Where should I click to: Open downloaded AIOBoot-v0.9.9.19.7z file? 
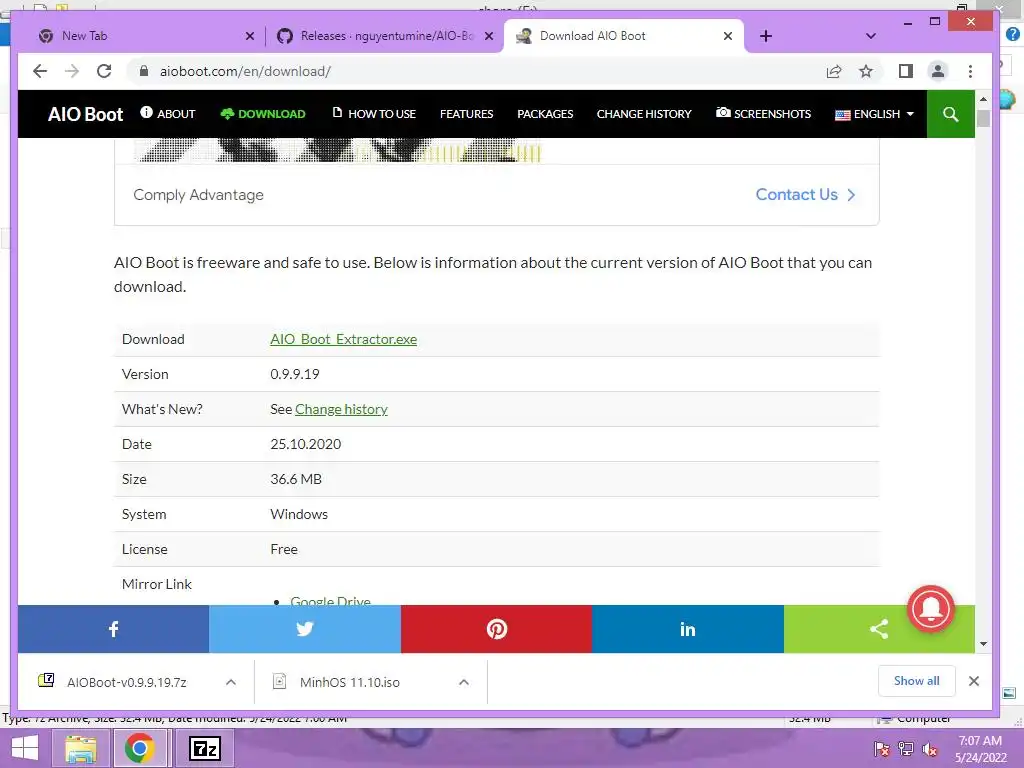(127, 682)
